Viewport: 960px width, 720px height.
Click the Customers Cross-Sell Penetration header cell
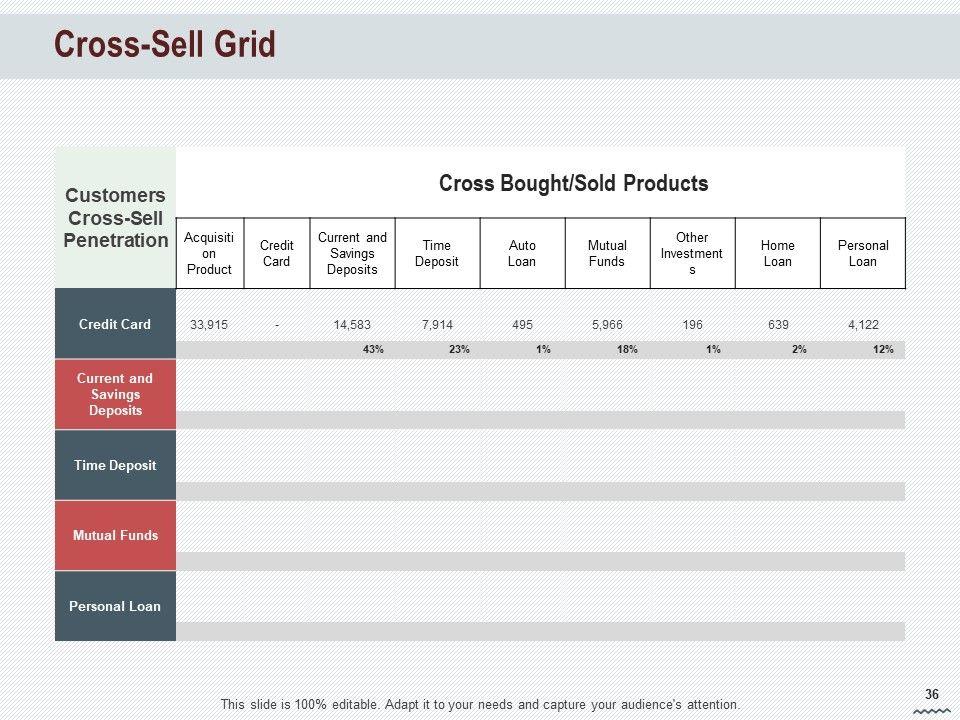coord(116,218)
